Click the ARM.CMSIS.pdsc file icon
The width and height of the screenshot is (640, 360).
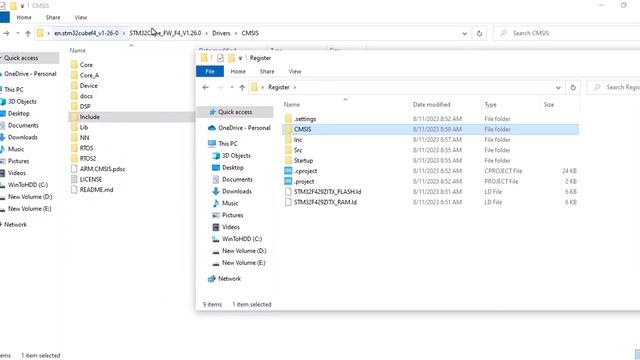pos(74,169)
